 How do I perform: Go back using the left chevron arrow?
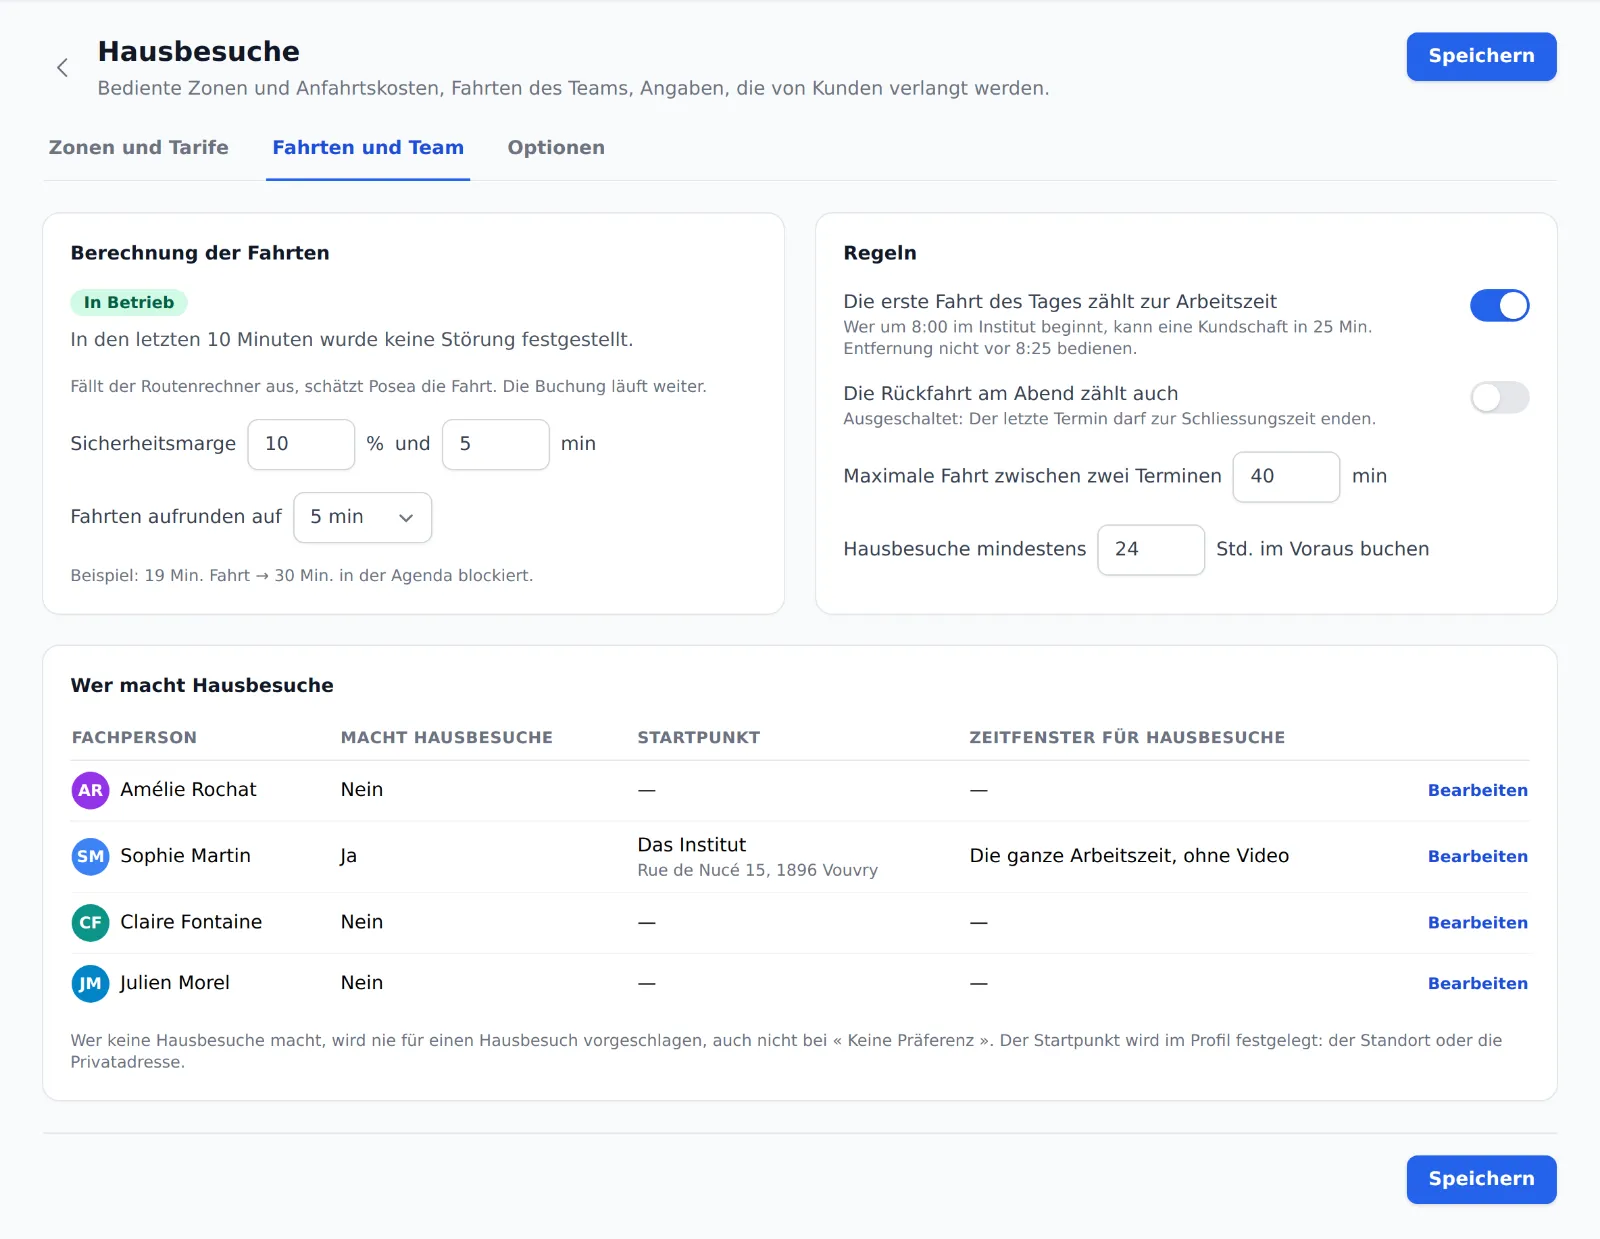click(x=62, y=68)
